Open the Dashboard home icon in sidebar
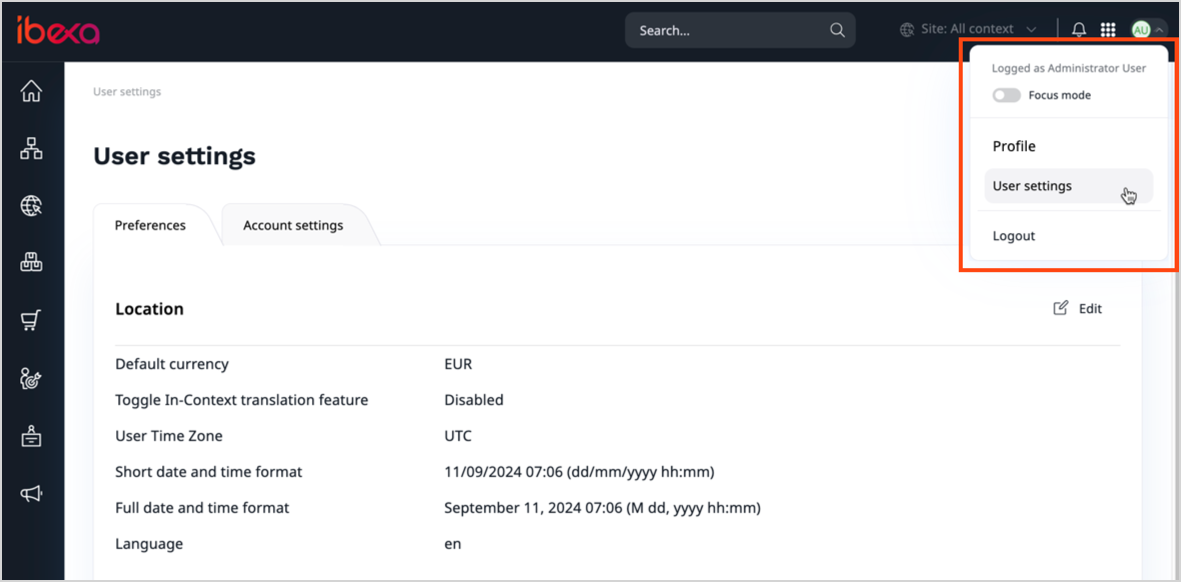This screenshot has height=582, width=1181. pos(31,90)
